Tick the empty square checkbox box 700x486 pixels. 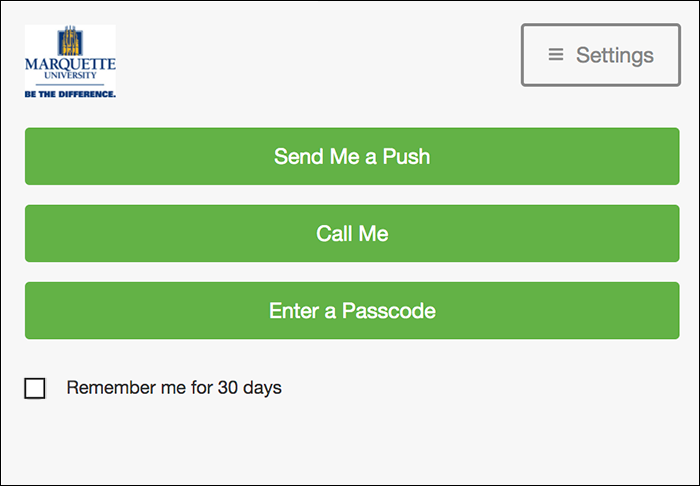tap(35, 388)
